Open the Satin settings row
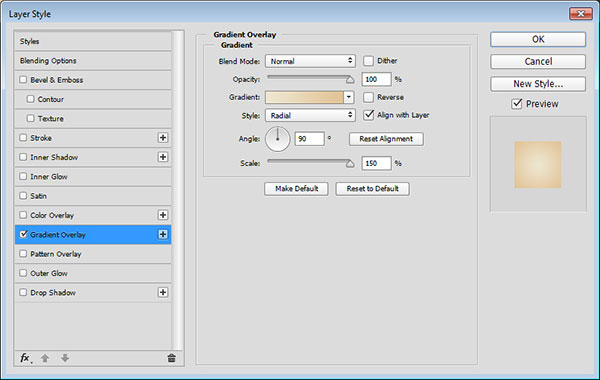The image size is (600, 380). pos(93,196)
